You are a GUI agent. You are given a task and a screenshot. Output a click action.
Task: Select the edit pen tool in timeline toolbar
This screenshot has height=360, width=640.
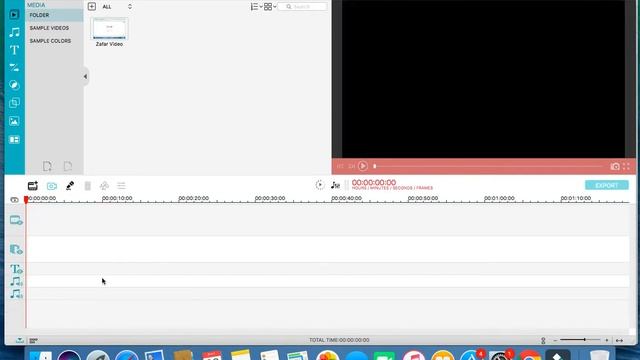point(70,186)
